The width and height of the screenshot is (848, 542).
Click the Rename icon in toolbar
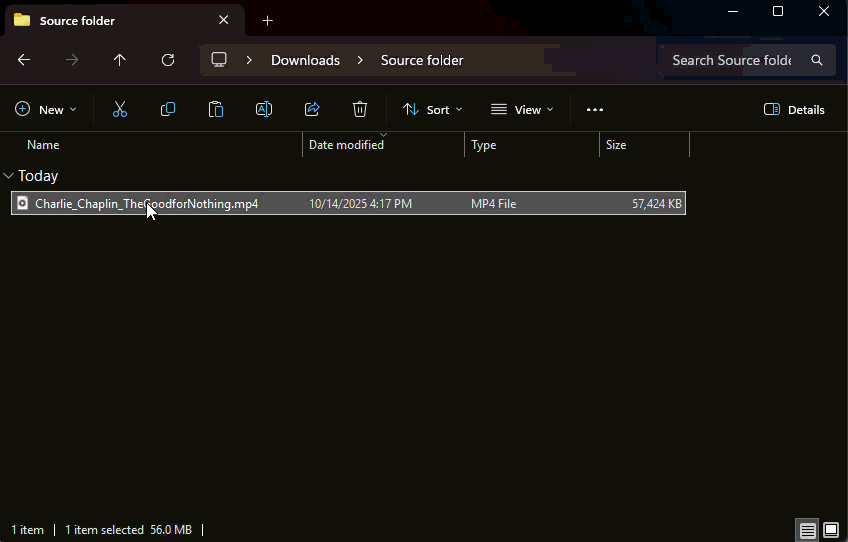(x=264, y=110)
